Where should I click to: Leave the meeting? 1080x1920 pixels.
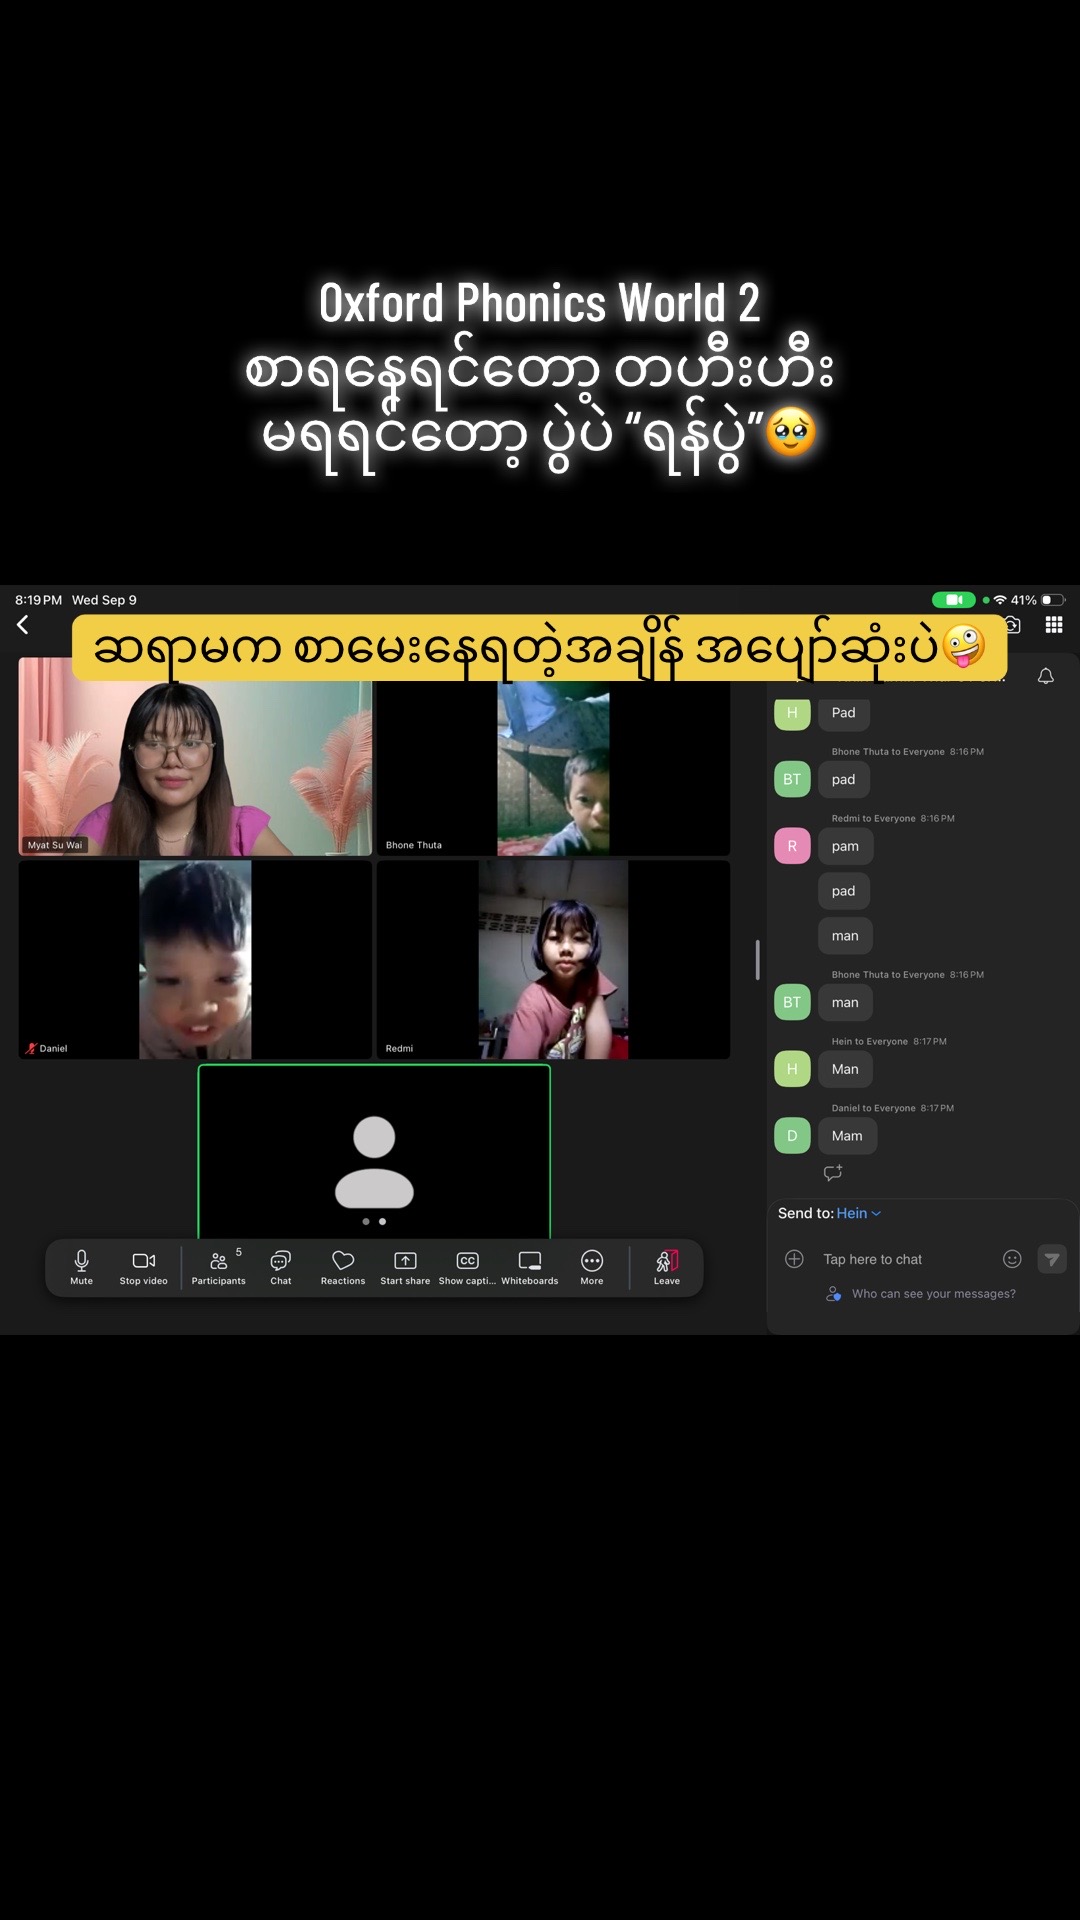click(667, 1267)
